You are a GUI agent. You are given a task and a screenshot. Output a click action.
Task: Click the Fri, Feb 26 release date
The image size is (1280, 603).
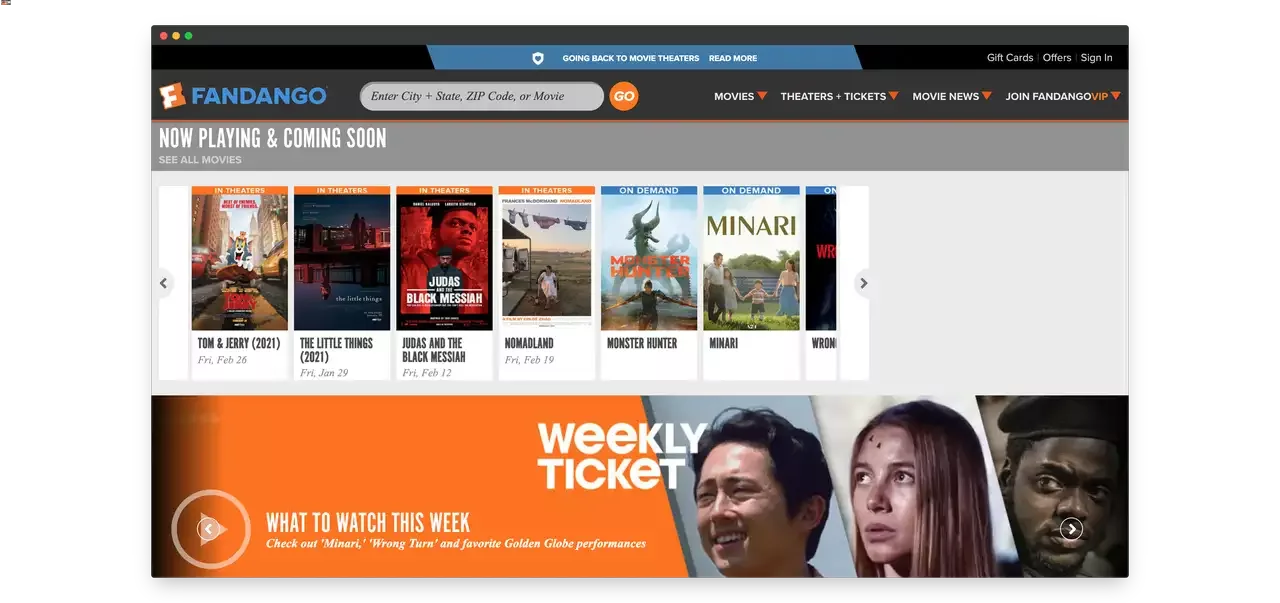(222, 360)
